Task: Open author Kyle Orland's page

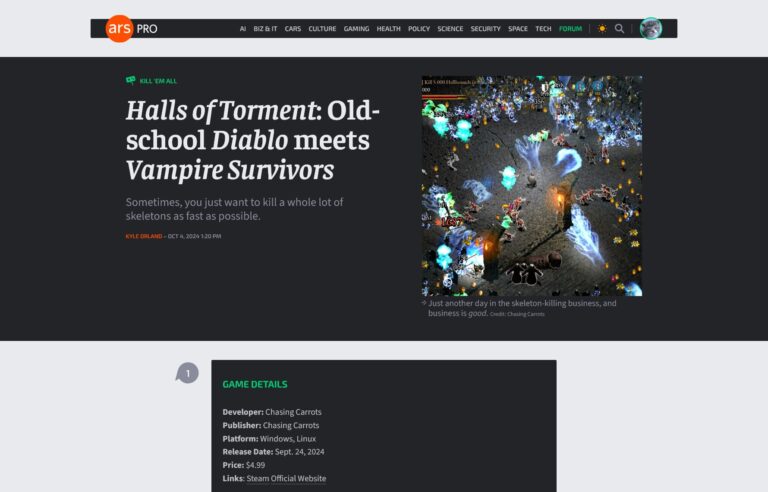Action: pos(144,236)
